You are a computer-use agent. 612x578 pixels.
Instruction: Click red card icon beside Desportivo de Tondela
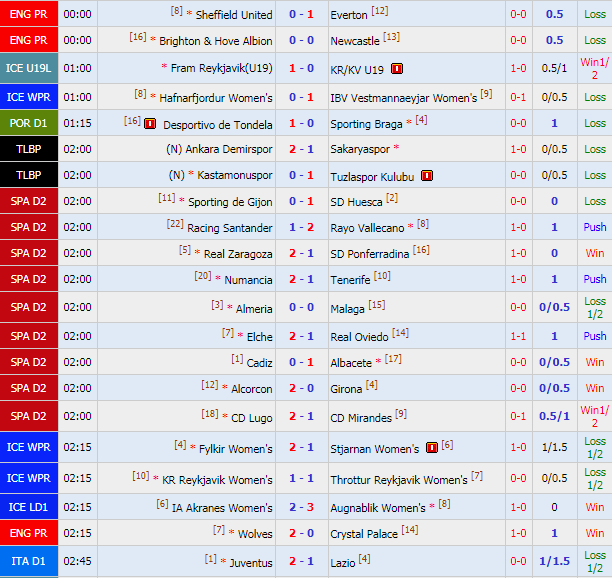coord(150,124)
